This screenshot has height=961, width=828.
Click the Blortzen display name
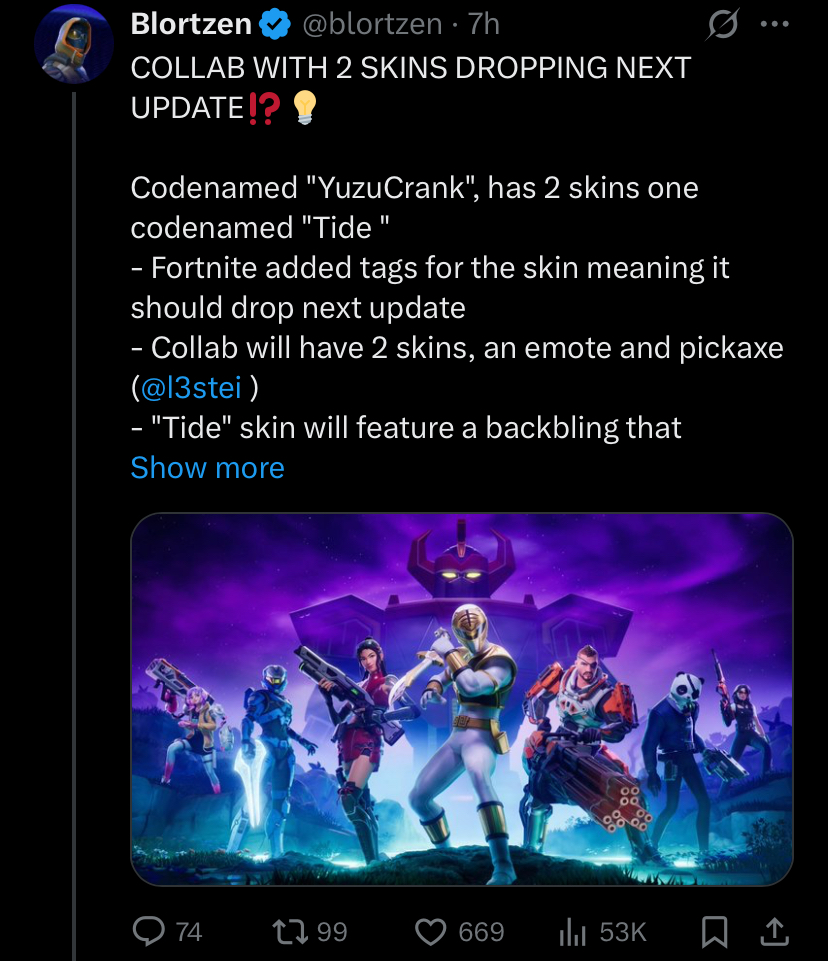click(191, 25)
